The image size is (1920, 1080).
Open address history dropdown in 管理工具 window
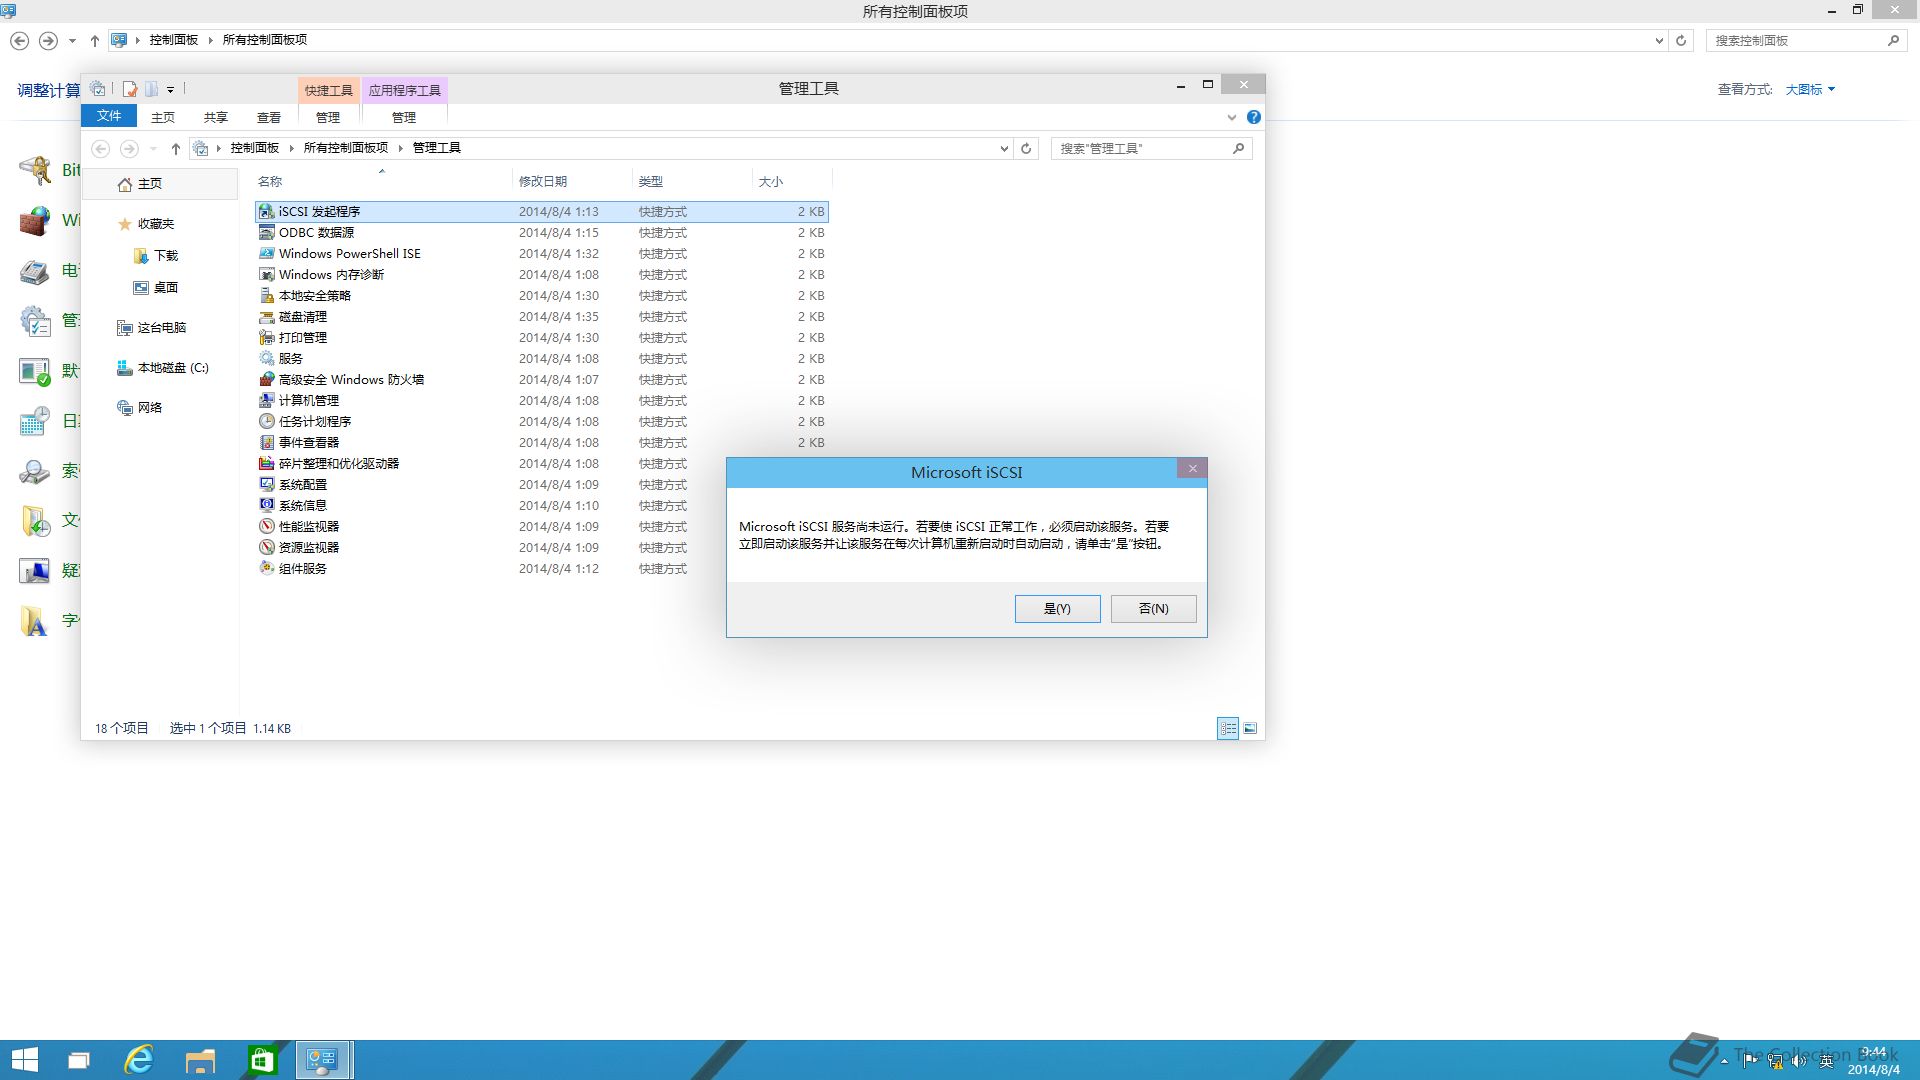pyautogui.click(x=1004, y=148)
